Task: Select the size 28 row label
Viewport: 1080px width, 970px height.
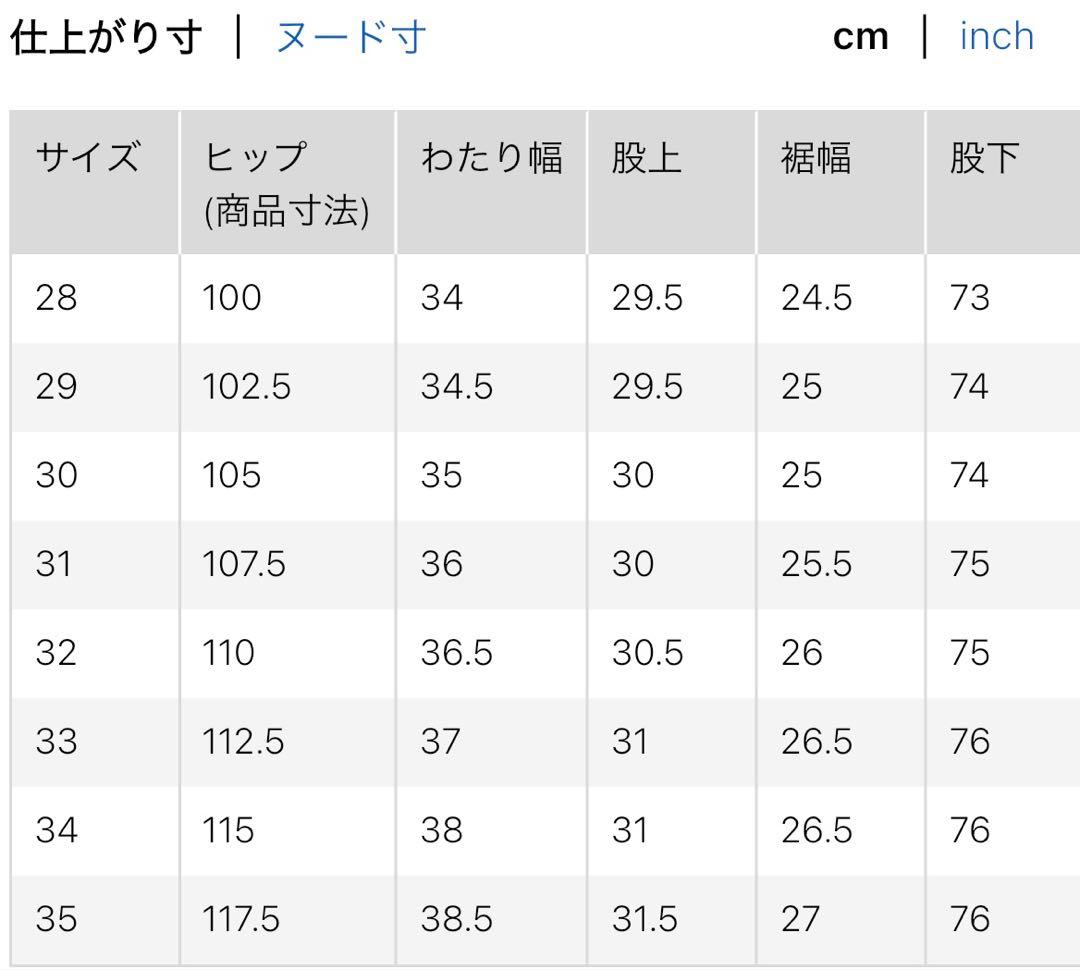Action: click(x=56, y=298)
